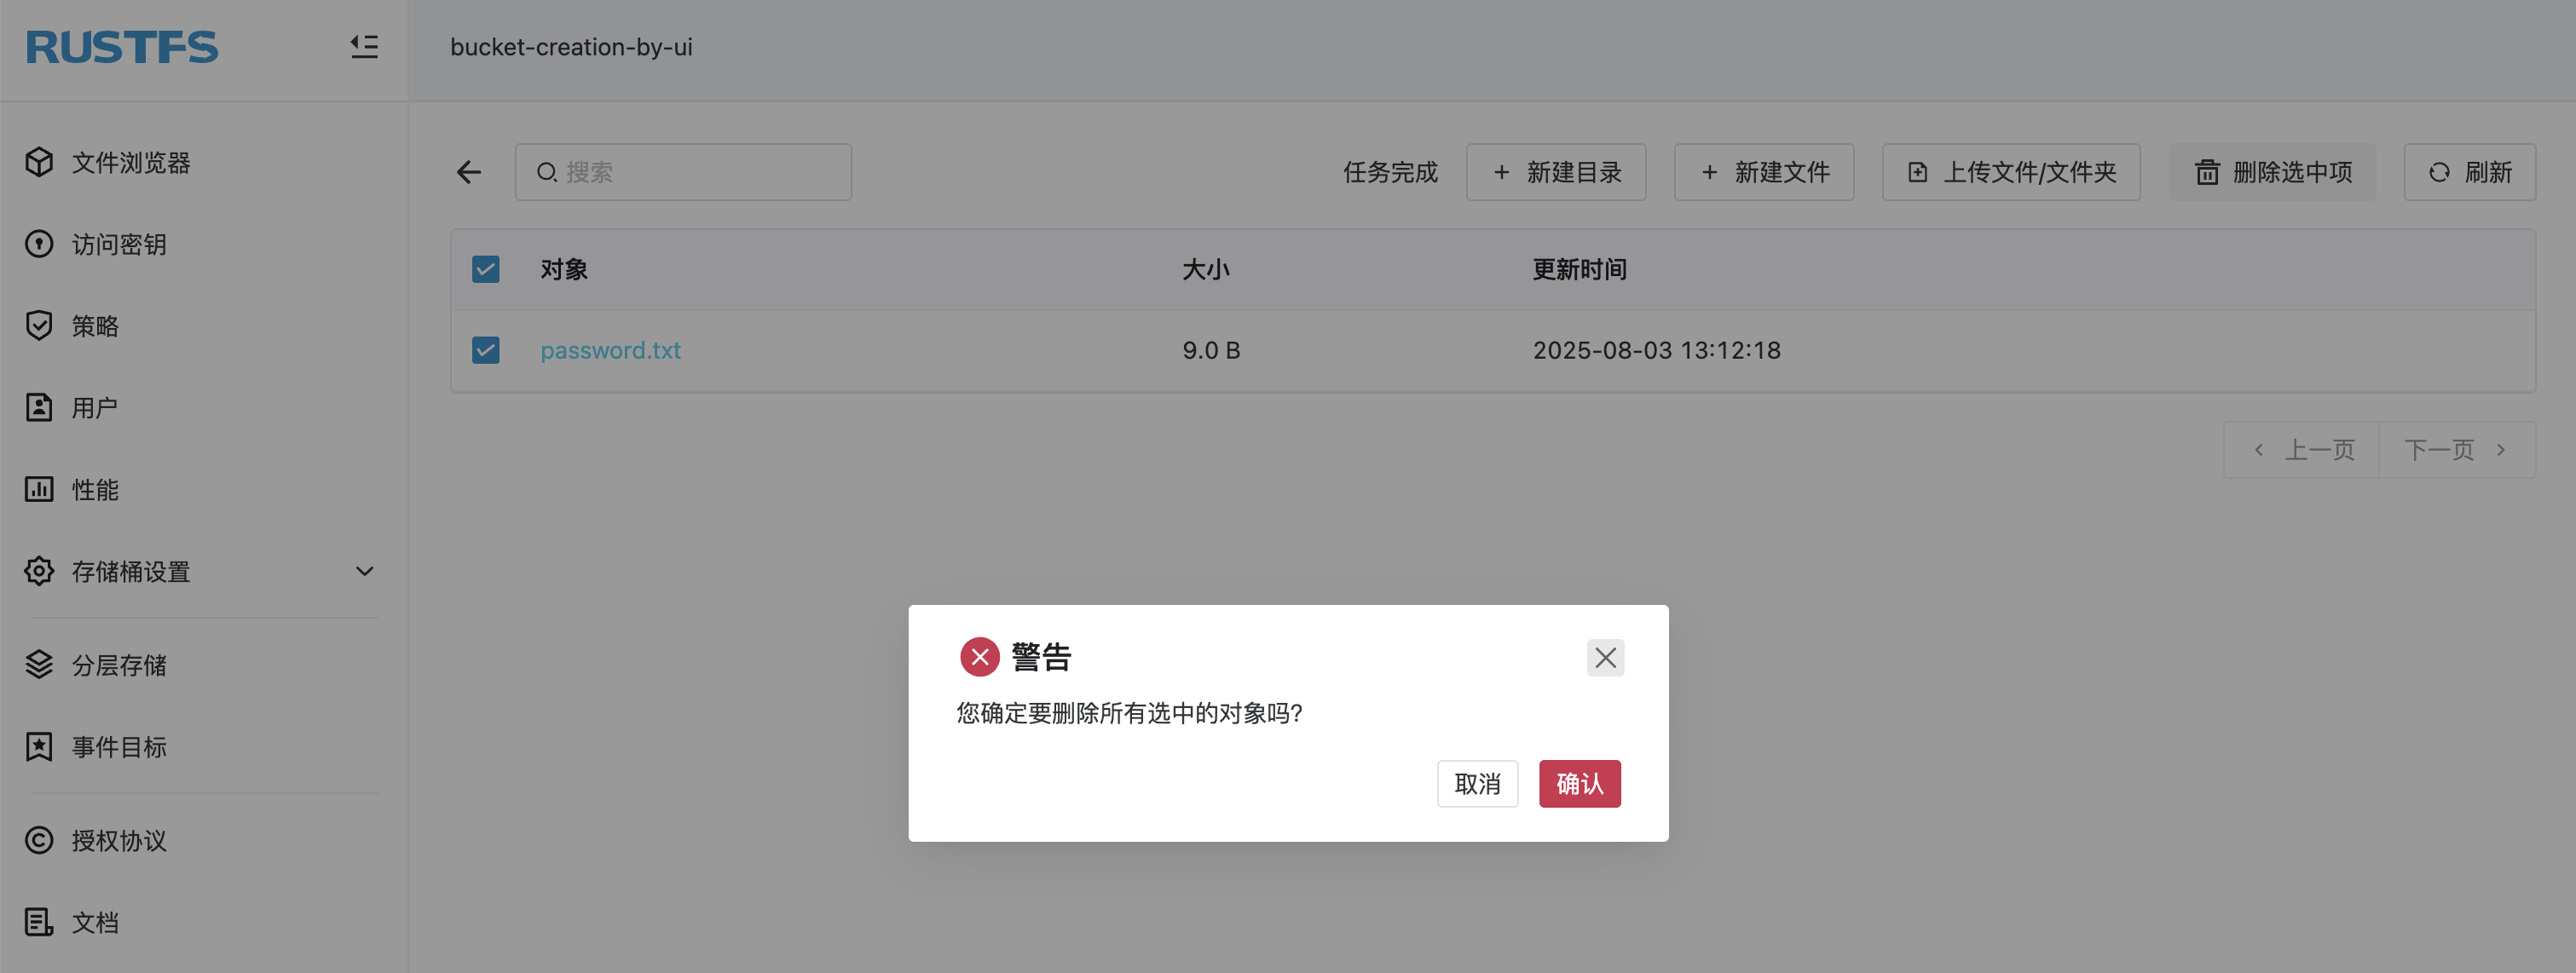Open the password.txt file link

(610, 350)
